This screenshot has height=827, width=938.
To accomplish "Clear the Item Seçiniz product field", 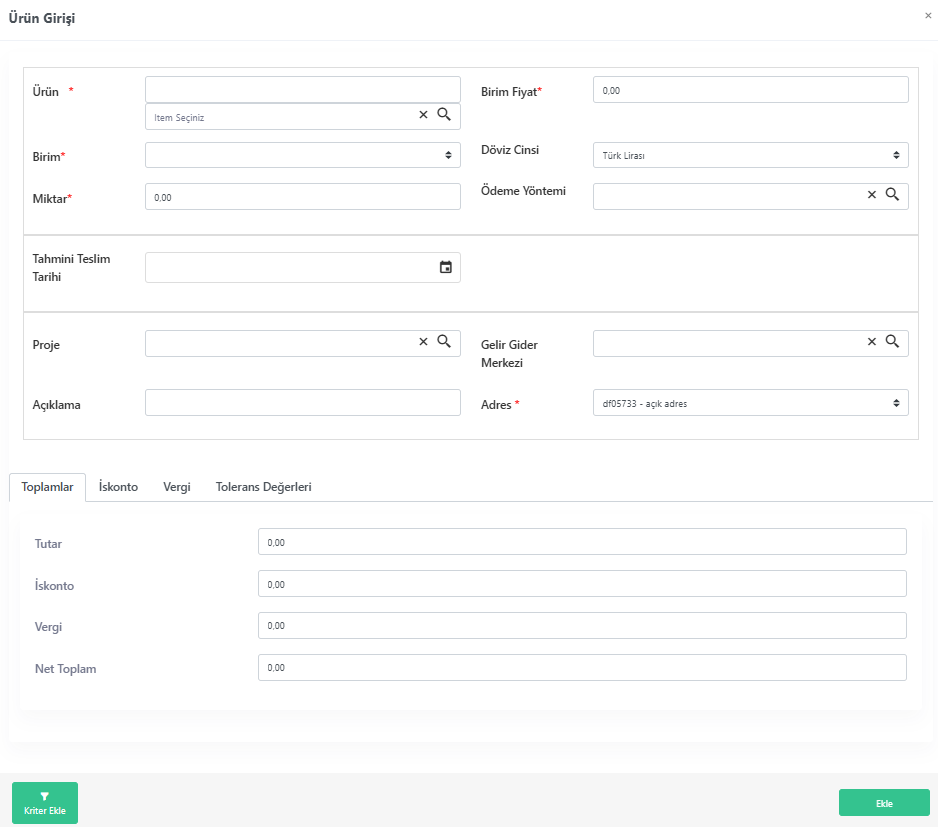I will click(424, 114).
